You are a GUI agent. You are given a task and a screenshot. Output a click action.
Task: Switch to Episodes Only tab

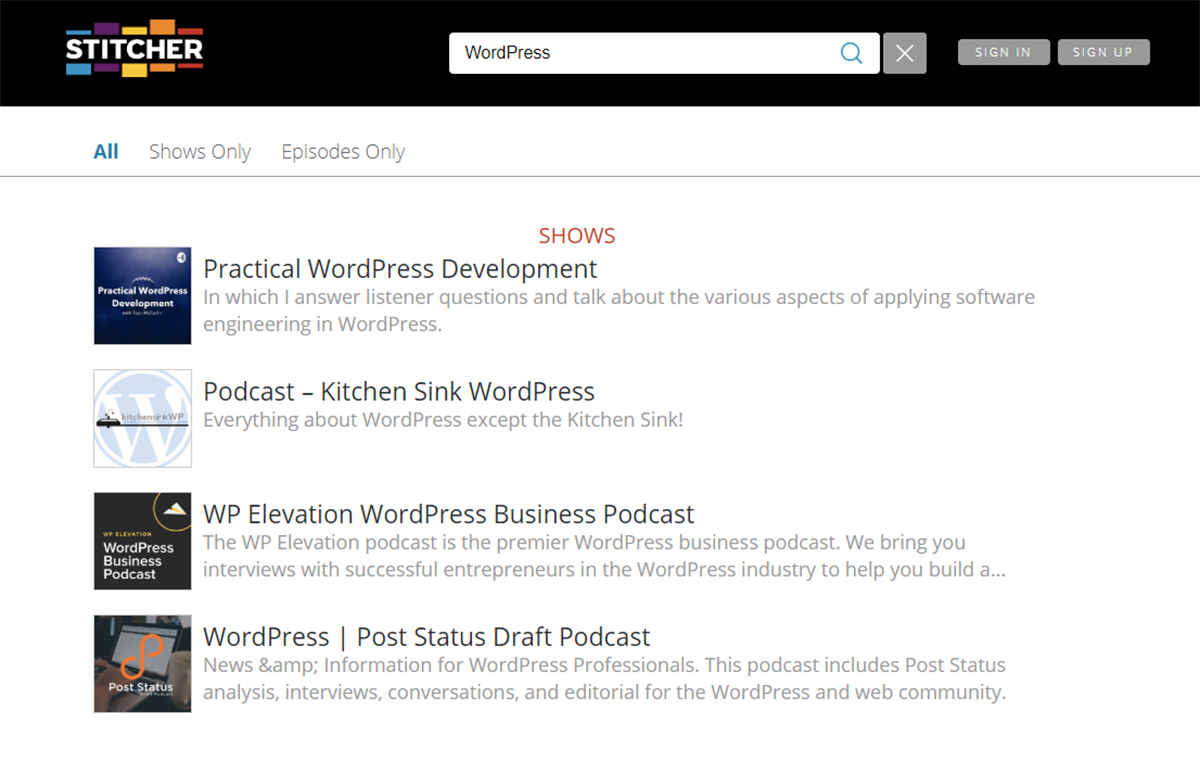pyautogui.click(x=343, y=152)
